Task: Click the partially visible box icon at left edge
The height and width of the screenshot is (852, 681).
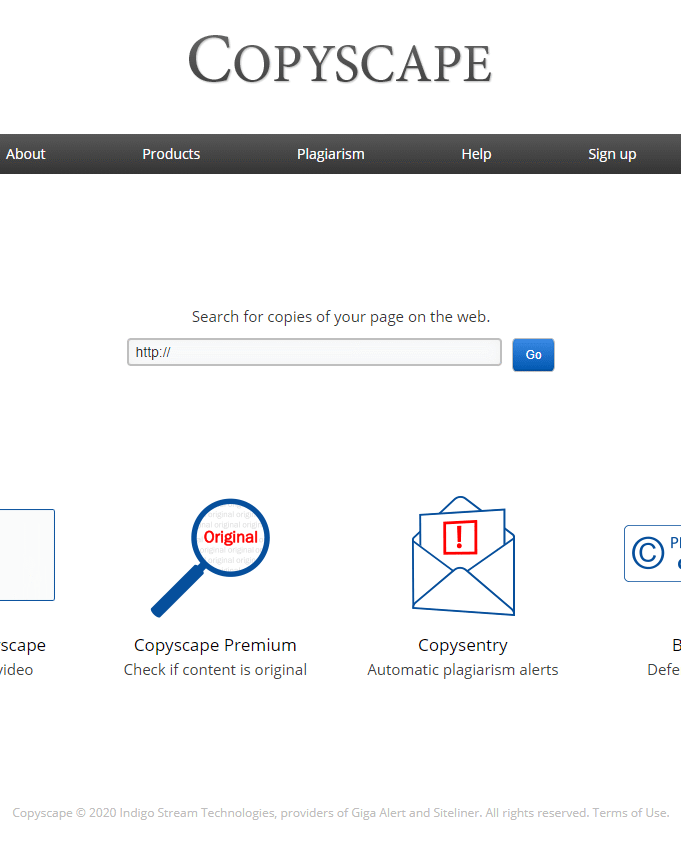Action: [27, 555]
